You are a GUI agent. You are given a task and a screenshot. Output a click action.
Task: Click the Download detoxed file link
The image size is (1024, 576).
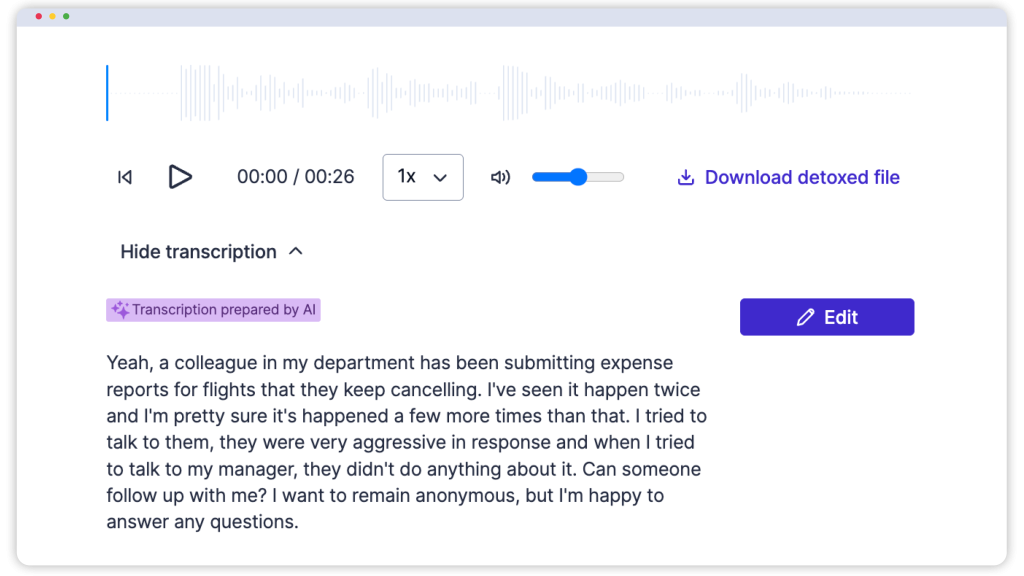(x=802, y=177)
